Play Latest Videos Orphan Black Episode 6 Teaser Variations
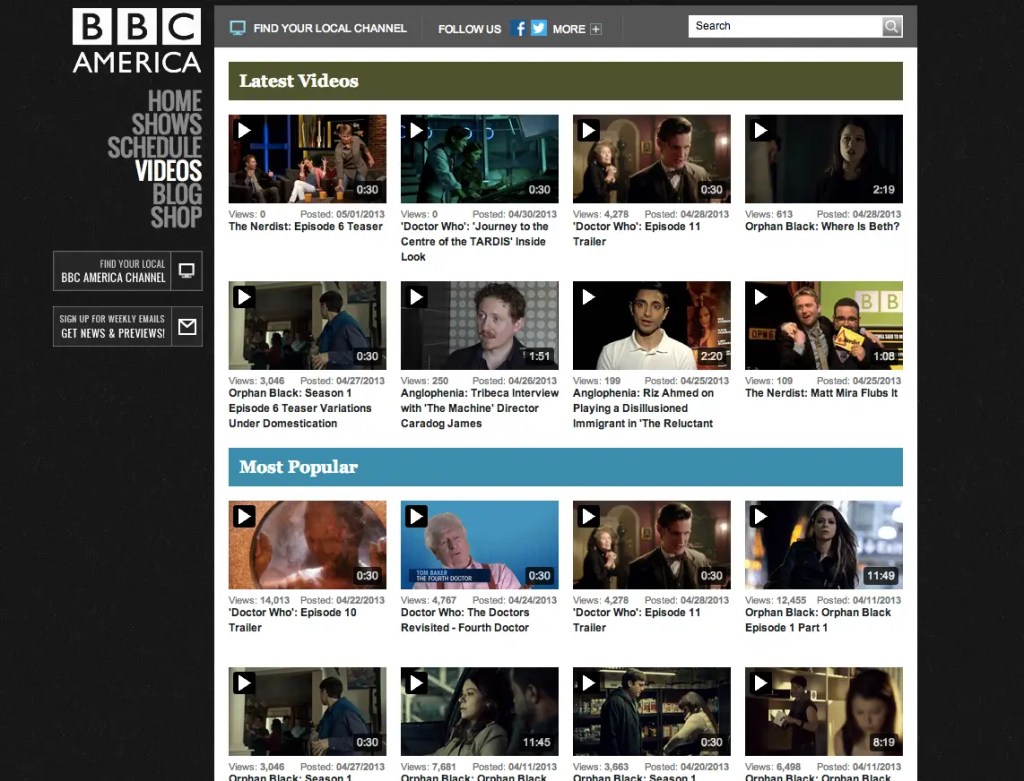Screen dimensions: 1024x781 pyautogui.click(x=244, y=296)
